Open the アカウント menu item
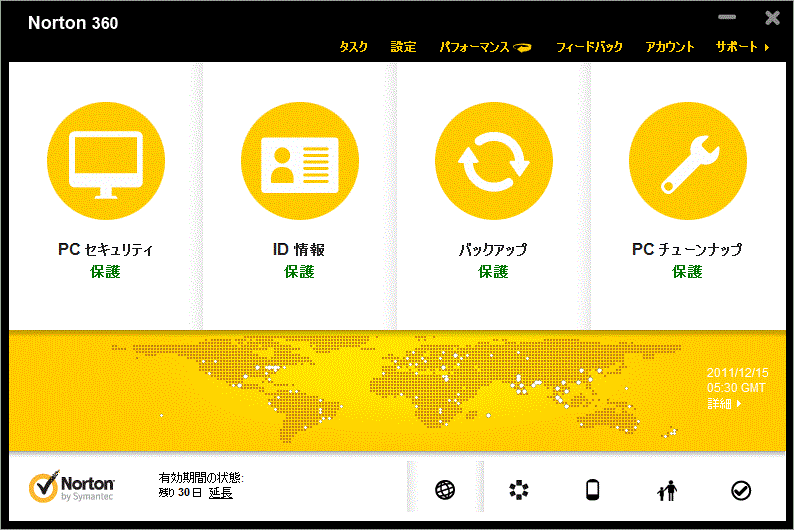The image size is (794, 530). [669, 47]
